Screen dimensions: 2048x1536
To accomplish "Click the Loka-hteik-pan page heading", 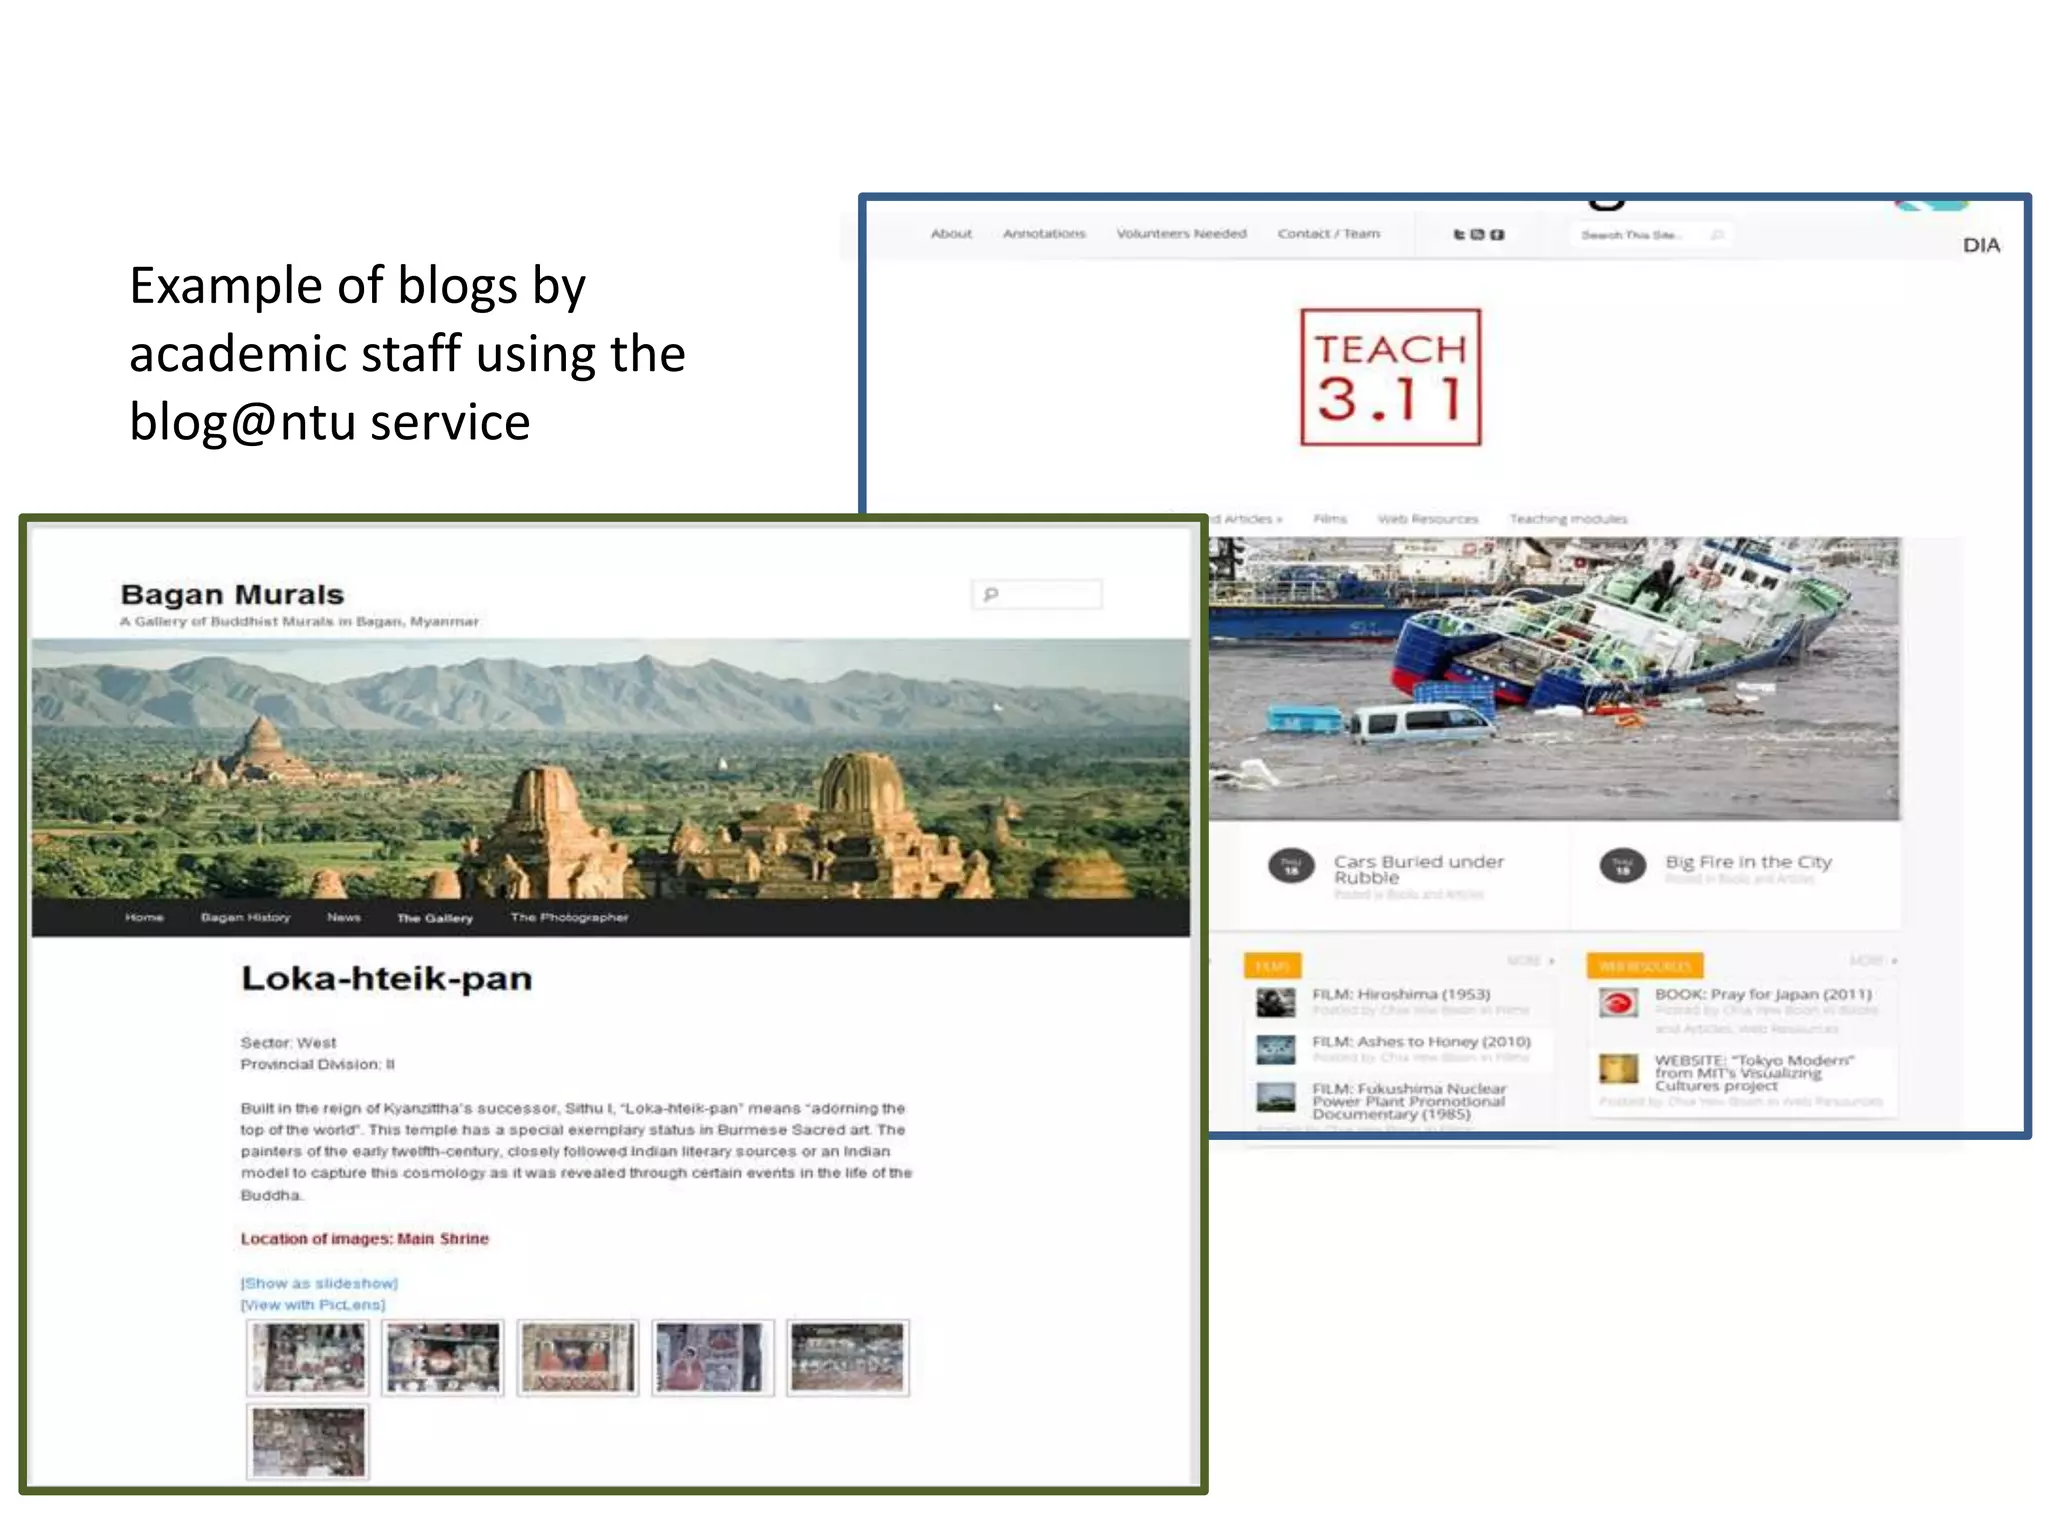I will pyautogui.click(x=386, y=978).
